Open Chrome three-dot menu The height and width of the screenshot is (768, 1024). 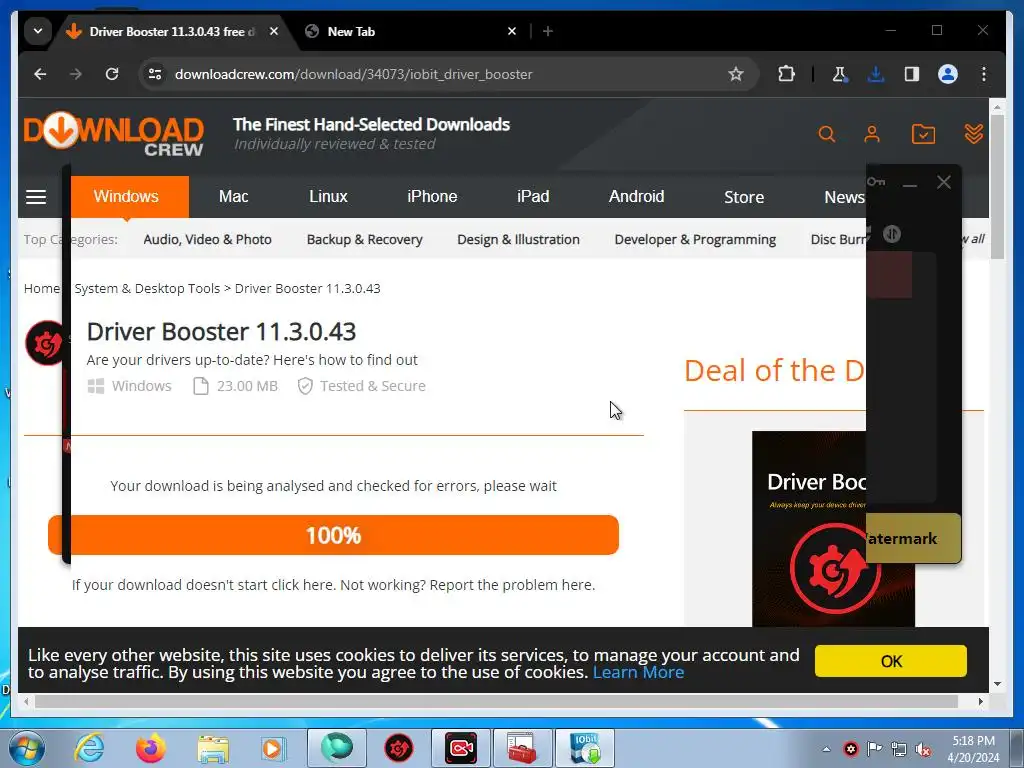984,74
